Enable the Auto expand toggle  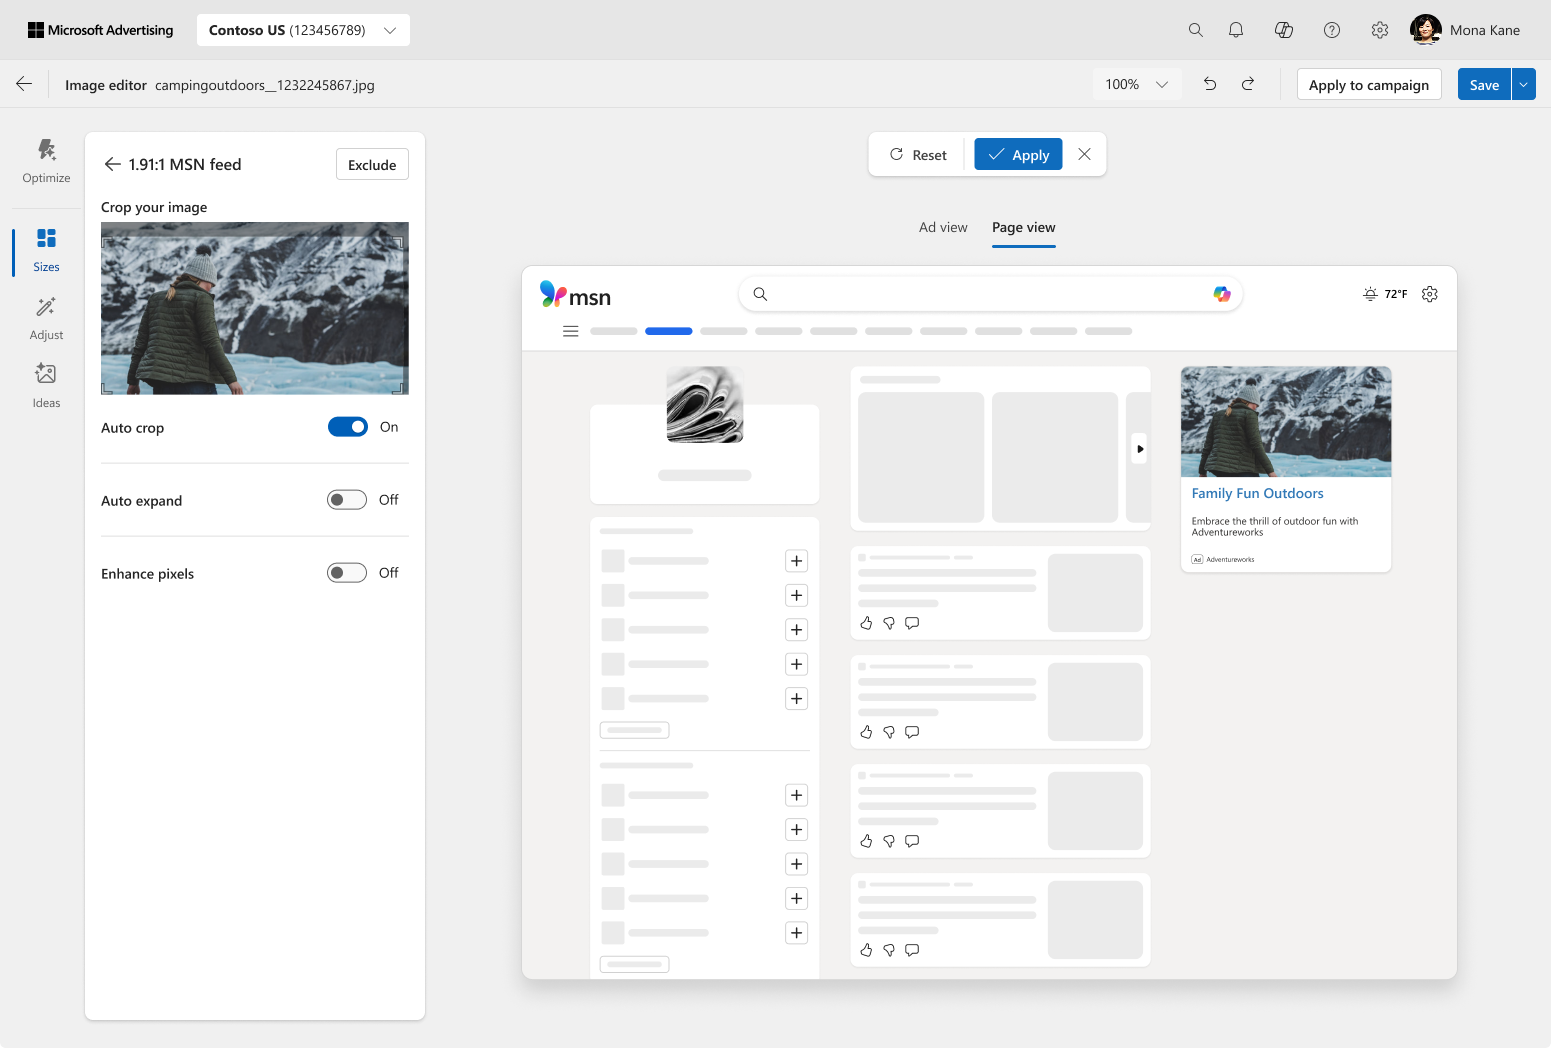coord(347,500)
